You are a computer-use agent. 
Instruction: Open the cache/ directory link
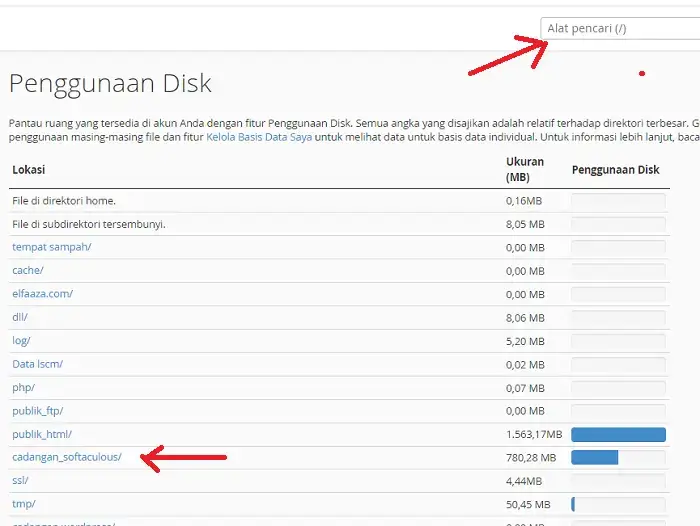(28, 270)
